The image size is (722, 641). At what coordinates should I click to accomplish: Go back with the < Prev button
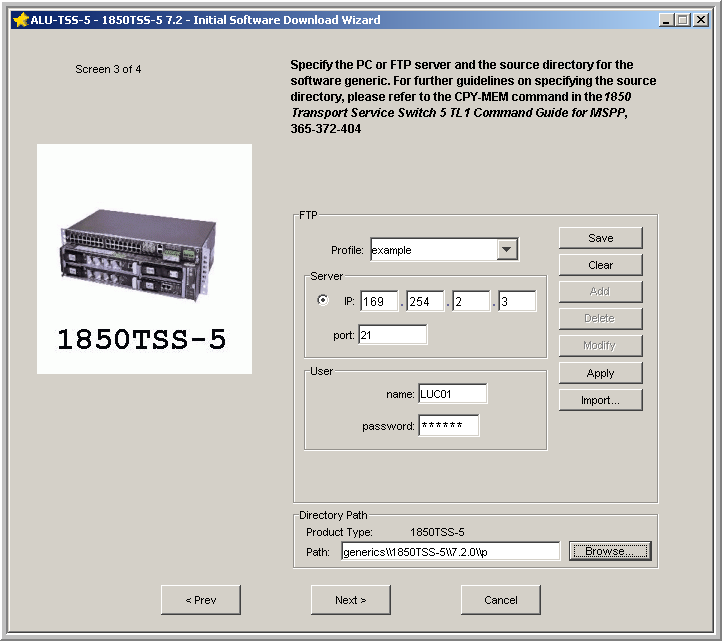[x=201, y=600]
